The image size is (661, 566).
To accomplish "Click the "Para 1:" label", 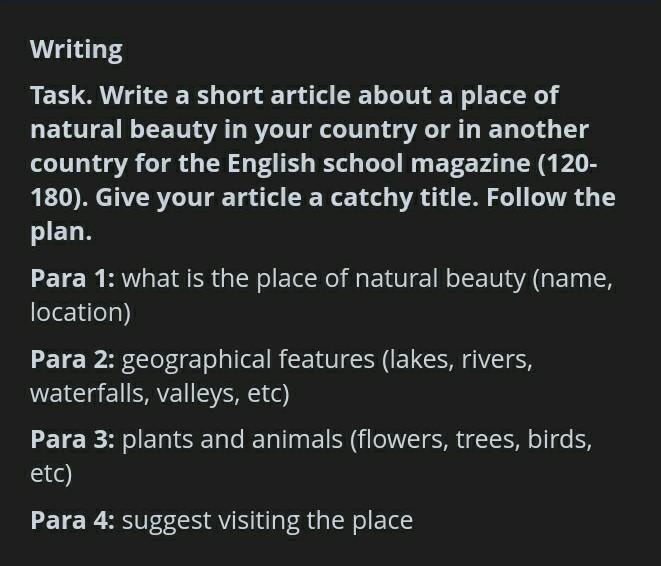I will click(72, 278).
